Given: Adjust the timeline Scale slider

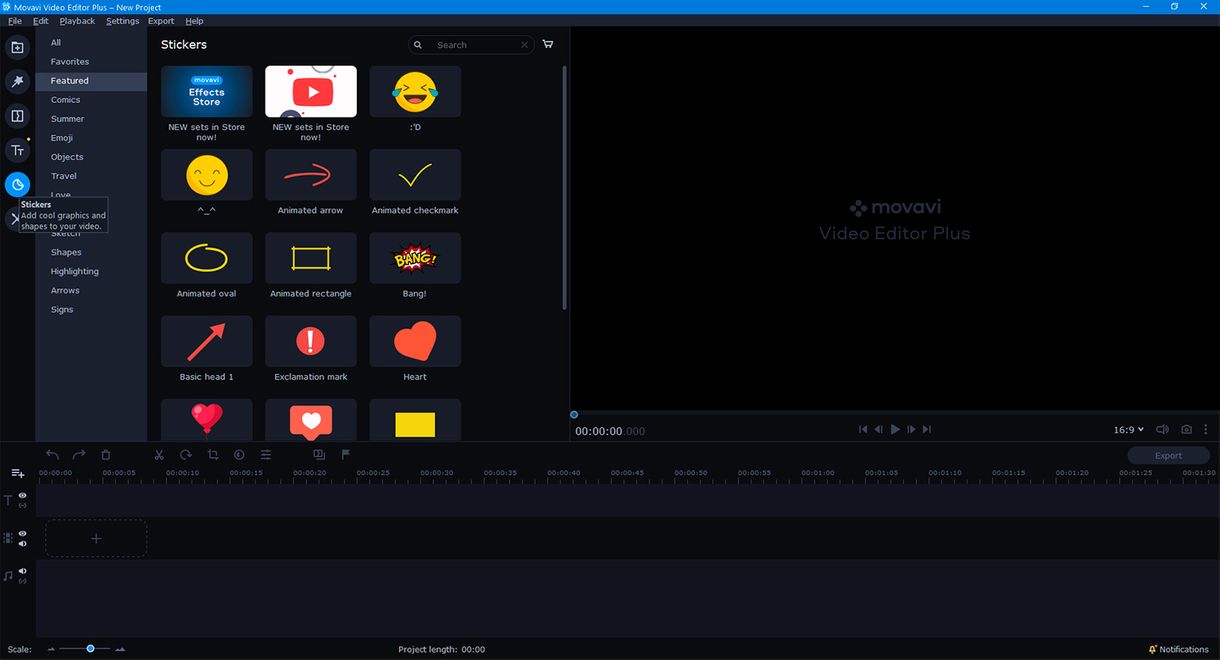Looking at the screenshot, I should 90,648.
